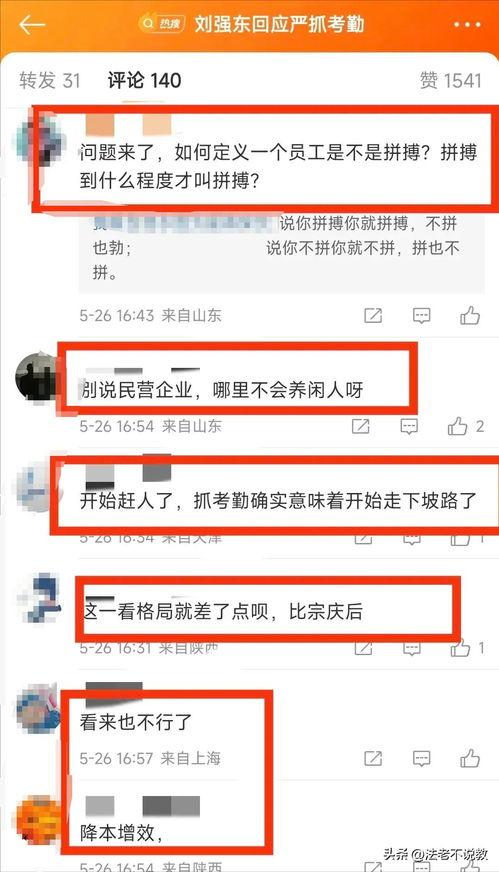
Task: Open the 赞 1541 likes tab
Action: coord(451,81)
